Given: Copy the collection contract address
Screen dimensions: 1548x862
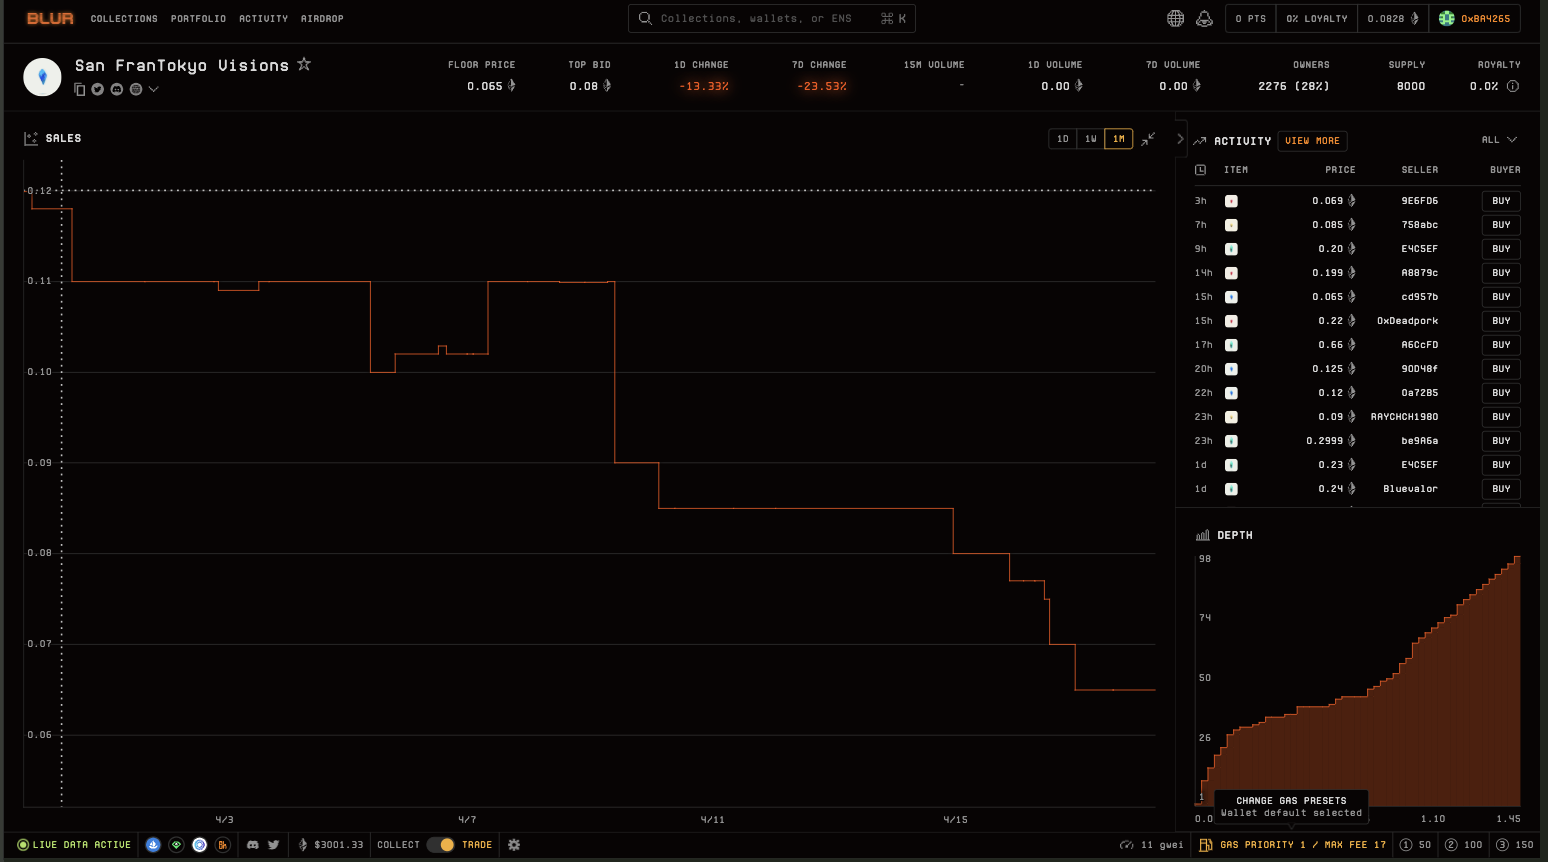Looking at the screenshot, I should coord(80,89).
